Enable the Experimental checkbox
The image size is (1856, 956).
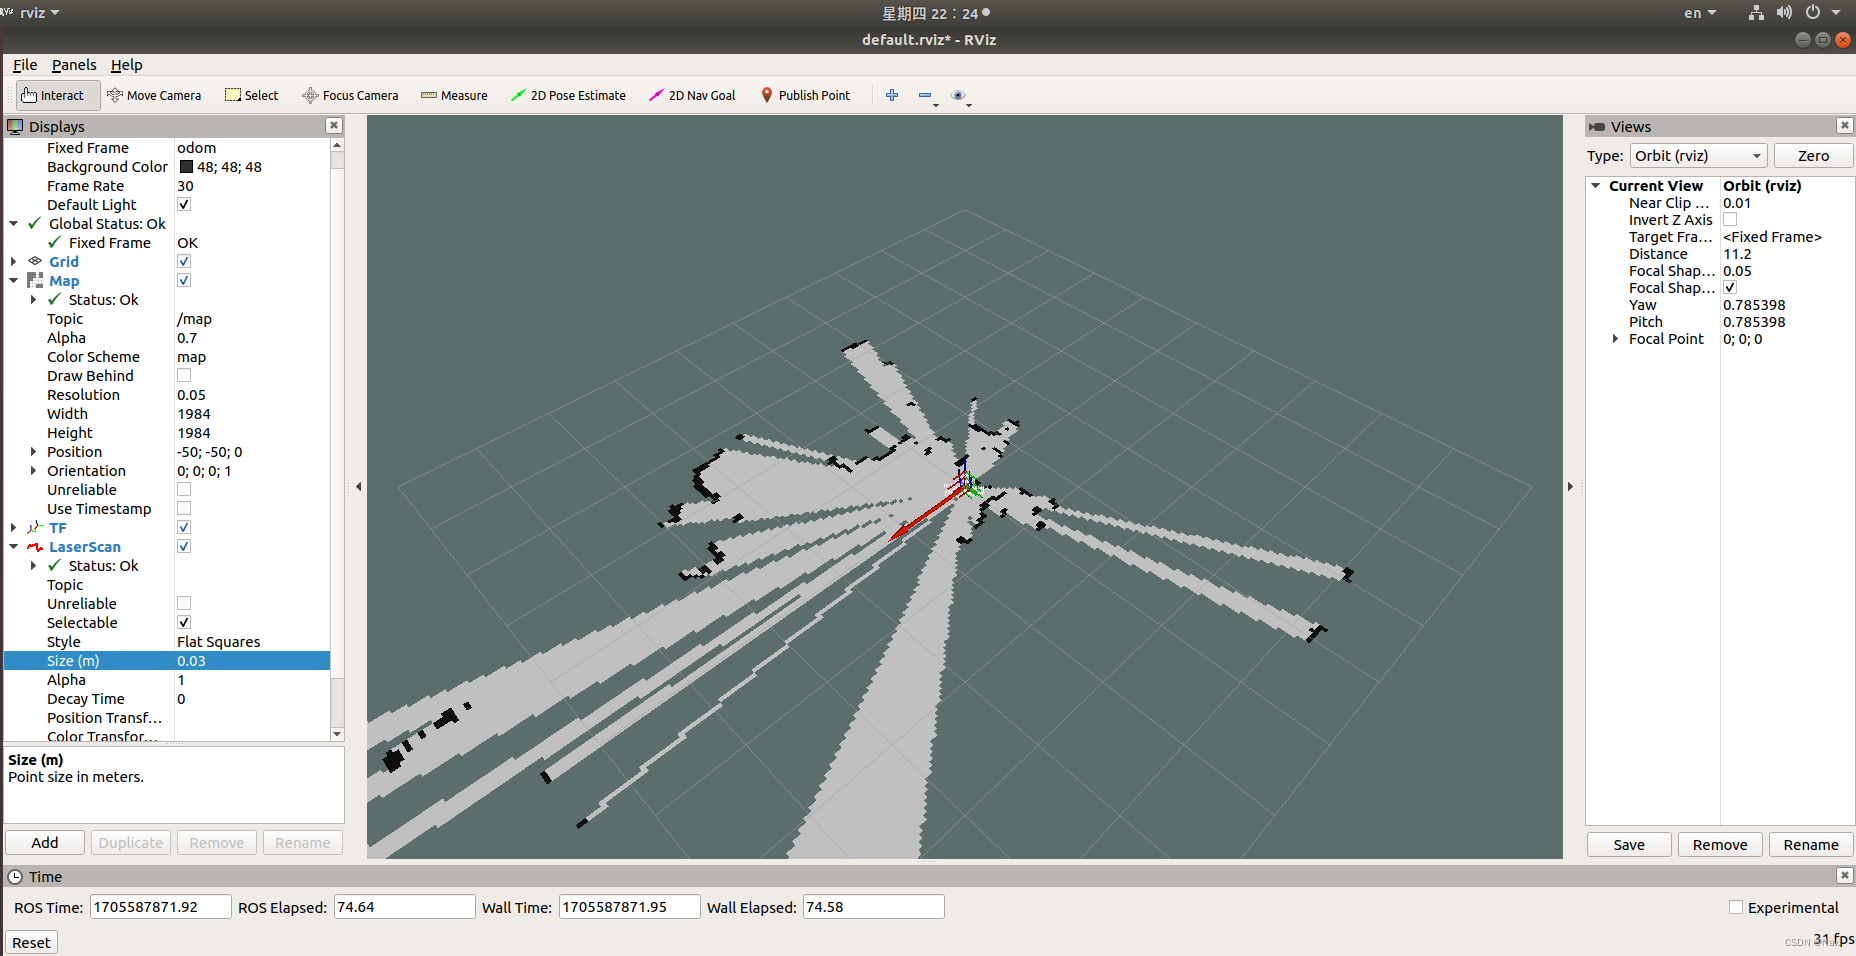point(1736,907)
